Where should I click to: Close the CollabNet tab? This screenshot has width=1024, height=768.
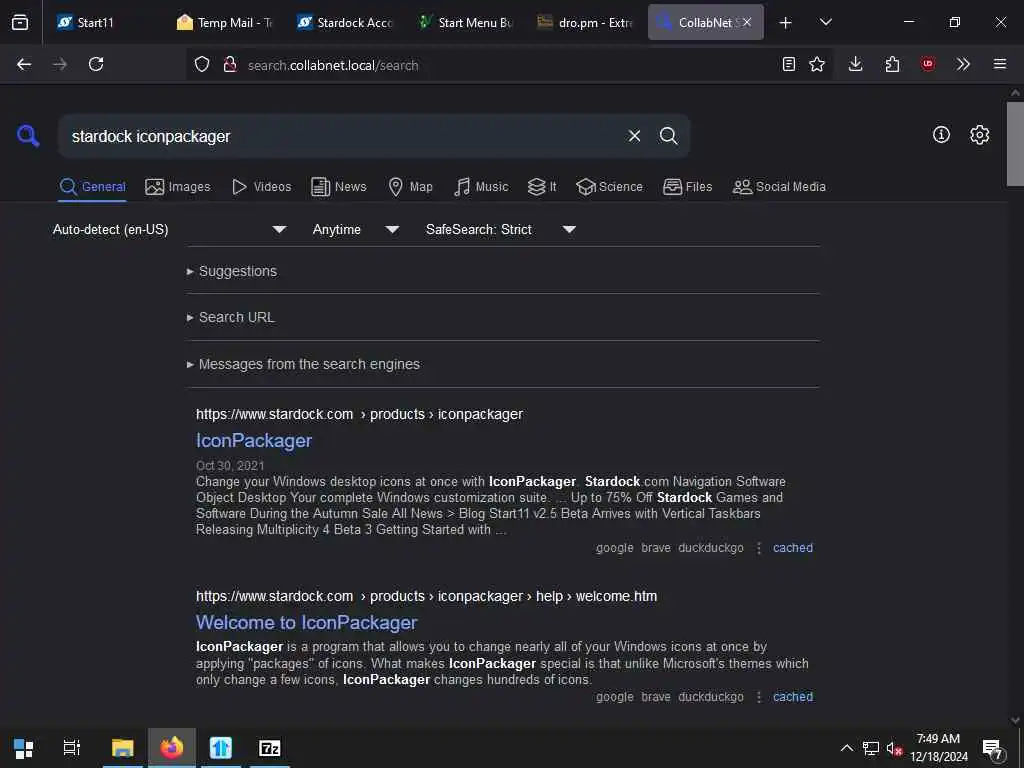(747, 22)
